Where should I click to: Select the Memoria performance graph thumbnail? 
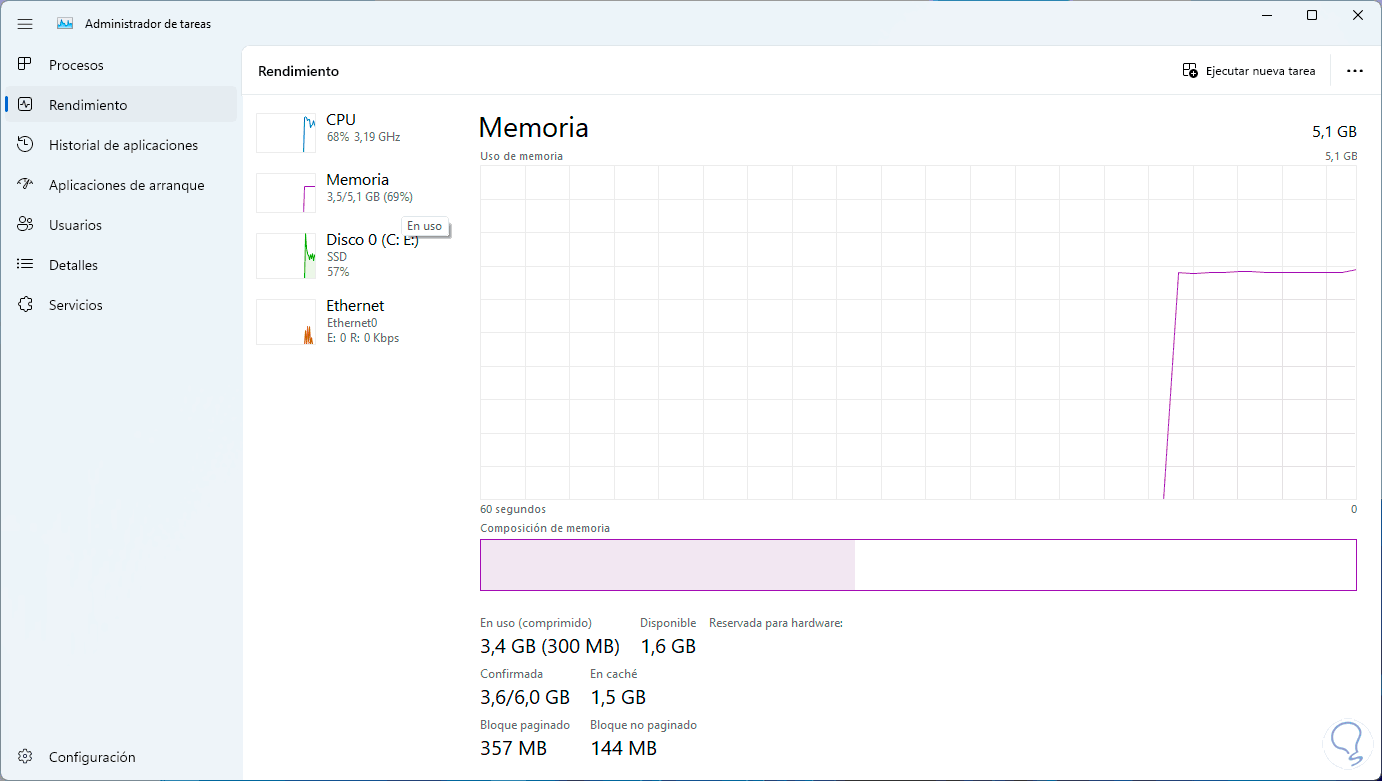click(x=286, y=193)
